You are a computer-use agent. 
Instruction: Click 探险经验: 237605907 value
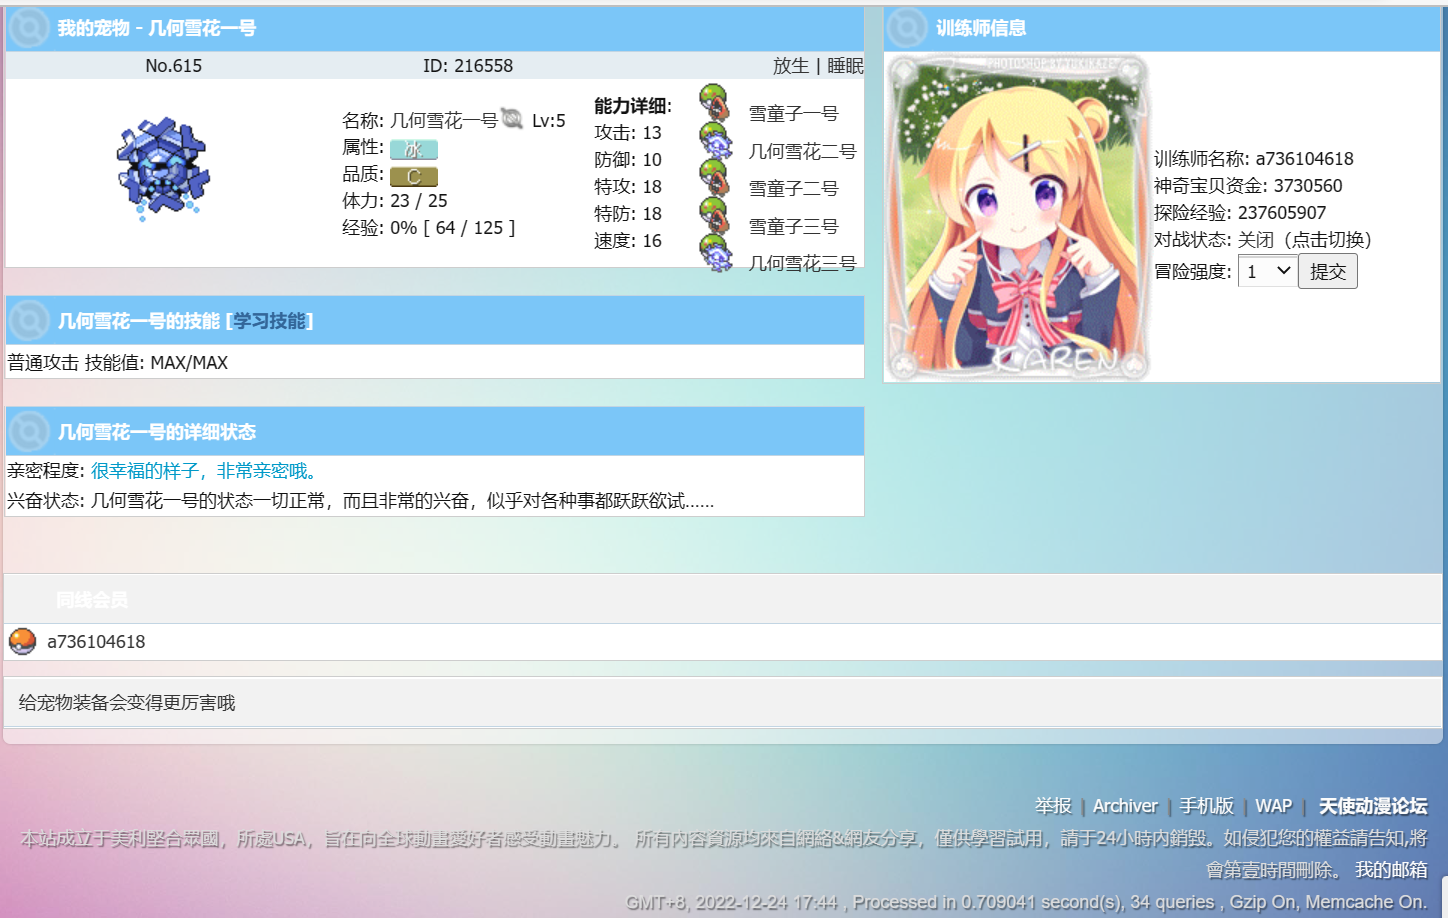pyautogui.click(x=1240, y=212)
